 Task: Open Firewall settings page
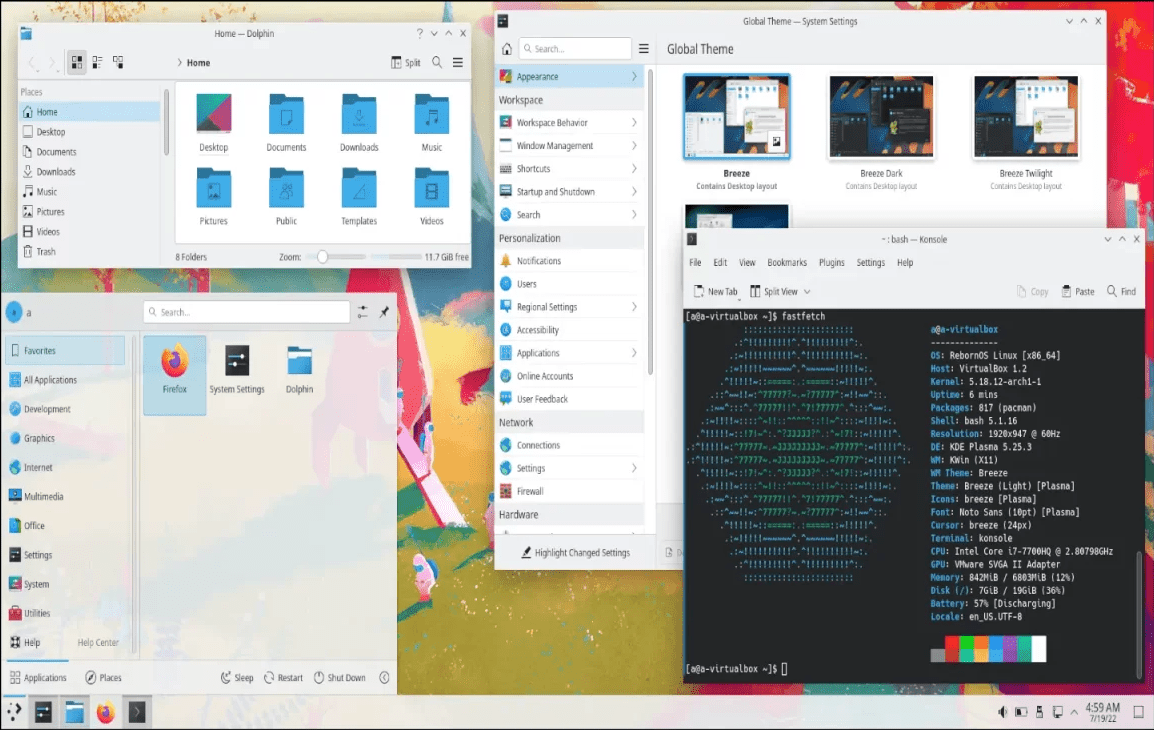(569, 491)
